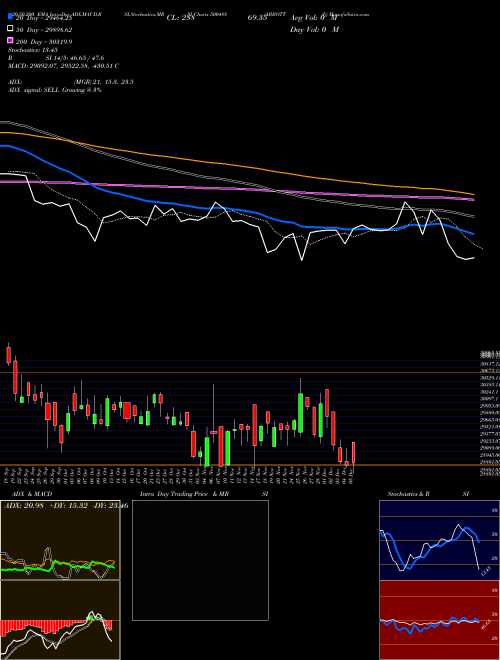Click the 69.35 value in header

point(257,18)
